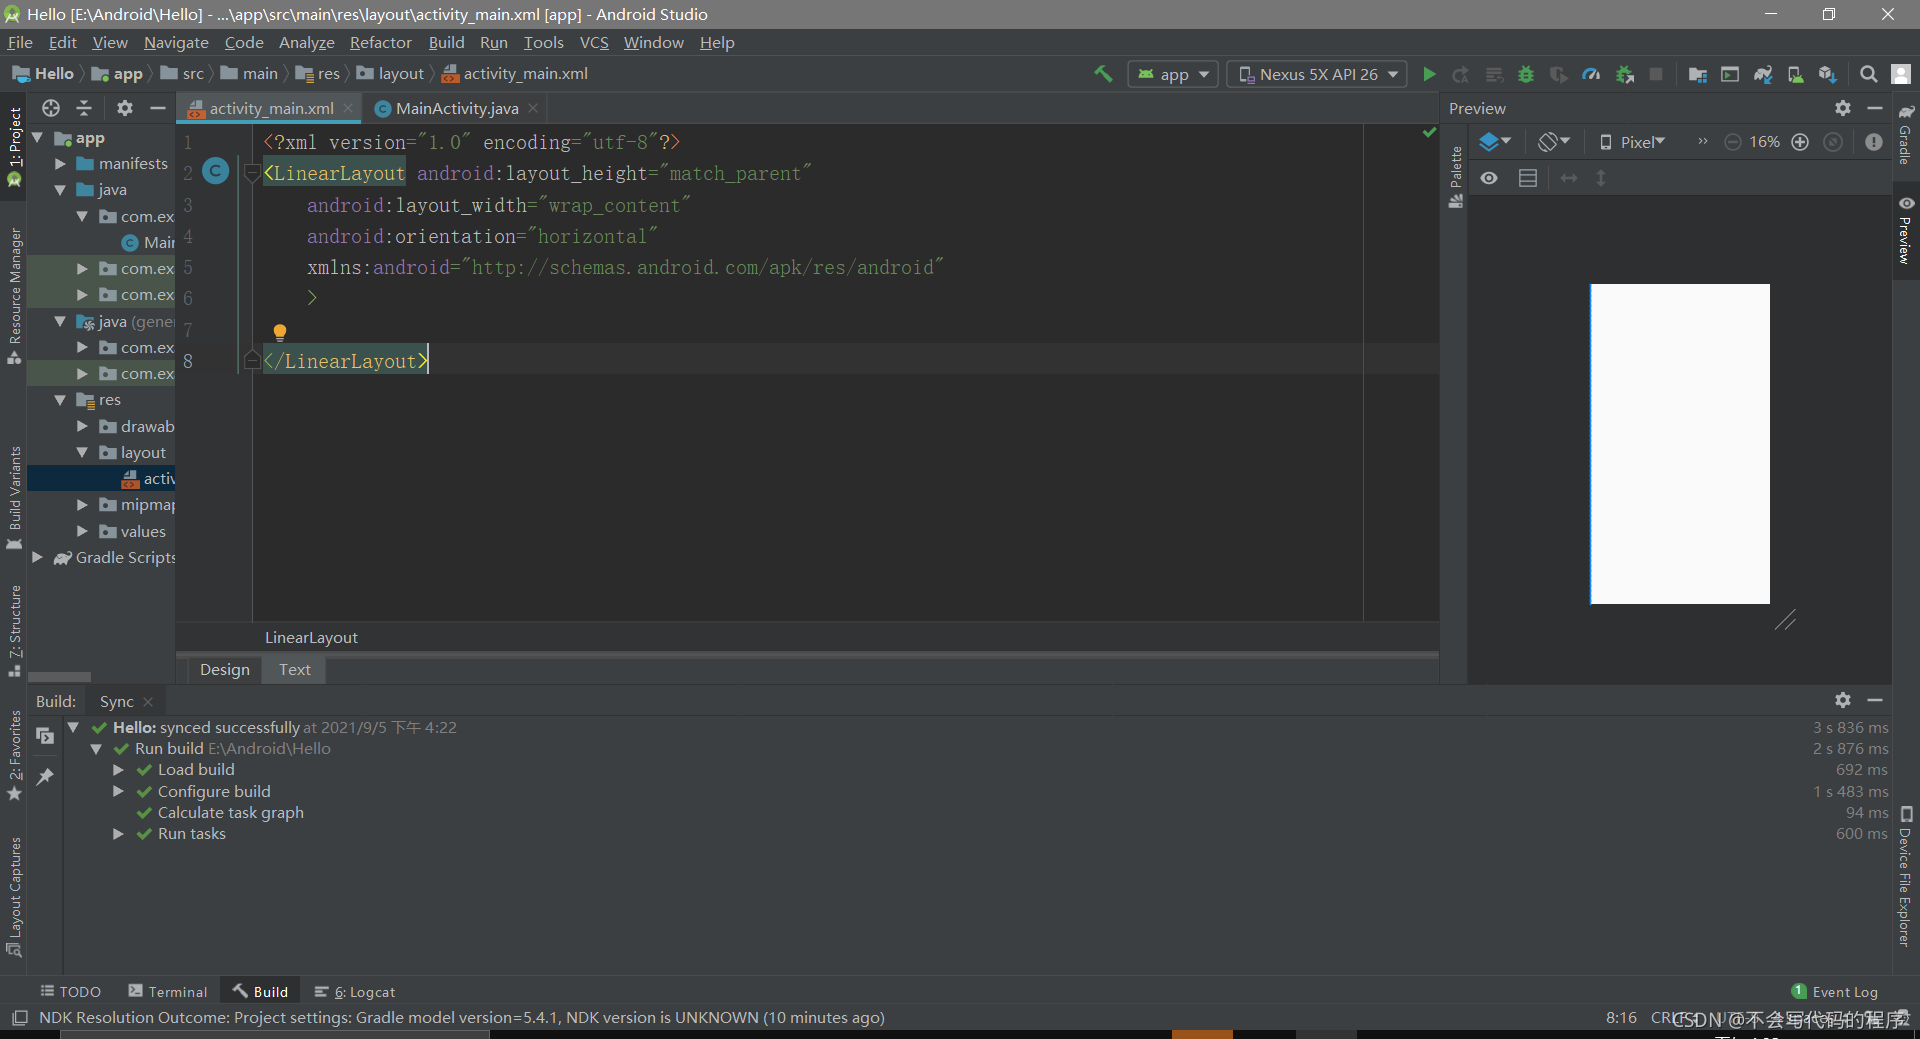
Task: Click the Make Project hammer icon
Action: (x=1103, y=74)
